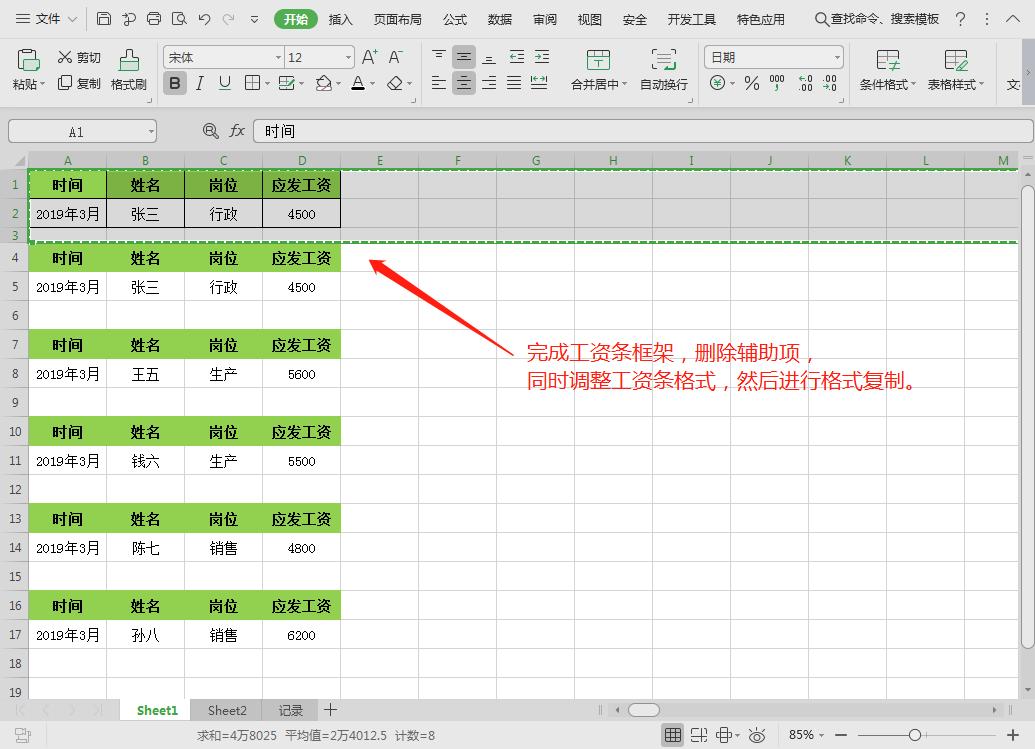Switch to the 插入 ribbon tab
This screenshot has height=749, width=1035.
coord(340,18)
